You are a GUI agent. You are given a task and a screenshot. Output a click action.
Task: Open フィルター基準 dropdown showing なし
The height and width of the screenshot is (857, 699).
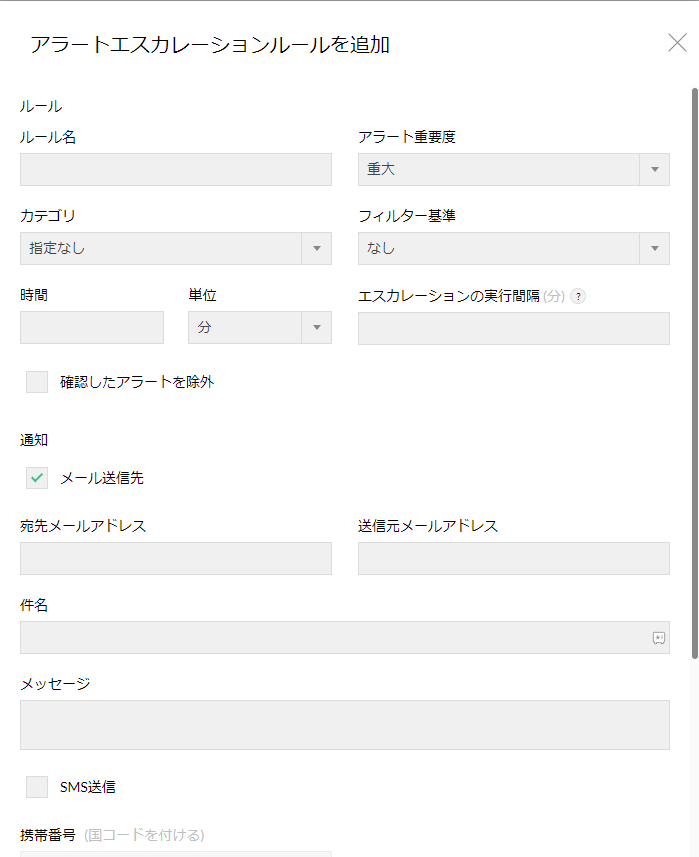654,248
